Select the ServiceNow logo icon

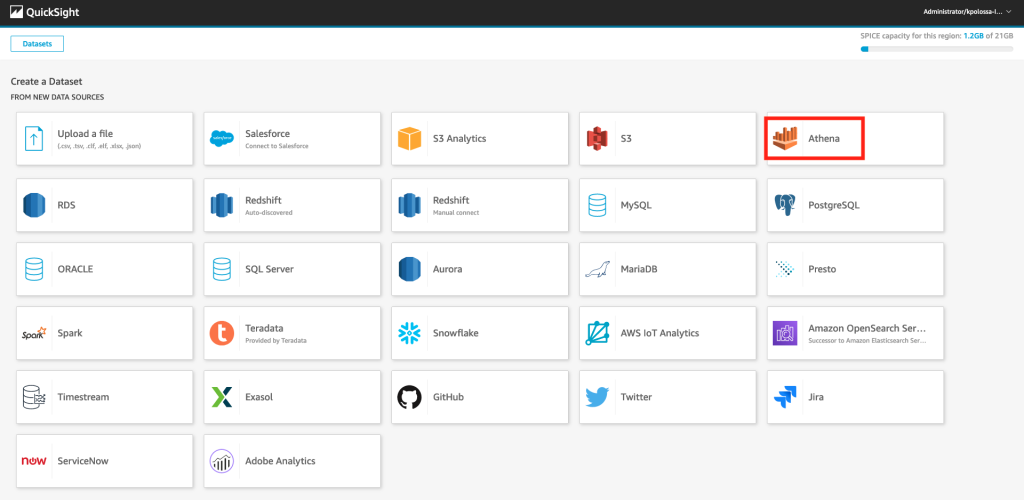click(34, 461)
